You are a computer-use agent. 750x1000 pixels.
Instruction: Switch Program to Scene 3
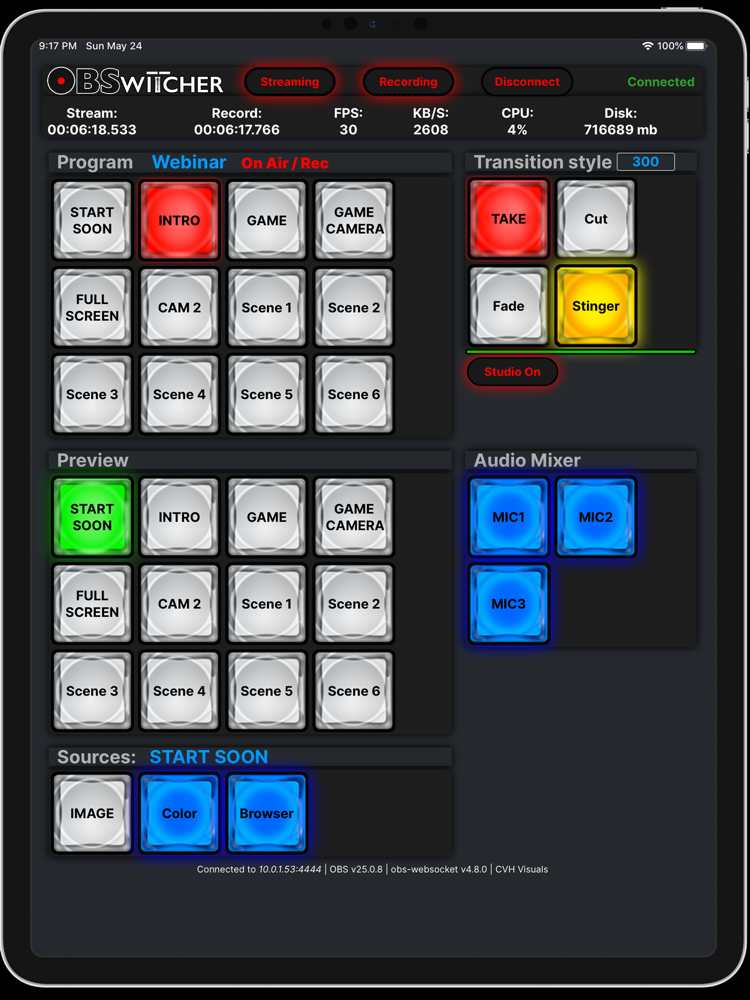pos(92,395)
